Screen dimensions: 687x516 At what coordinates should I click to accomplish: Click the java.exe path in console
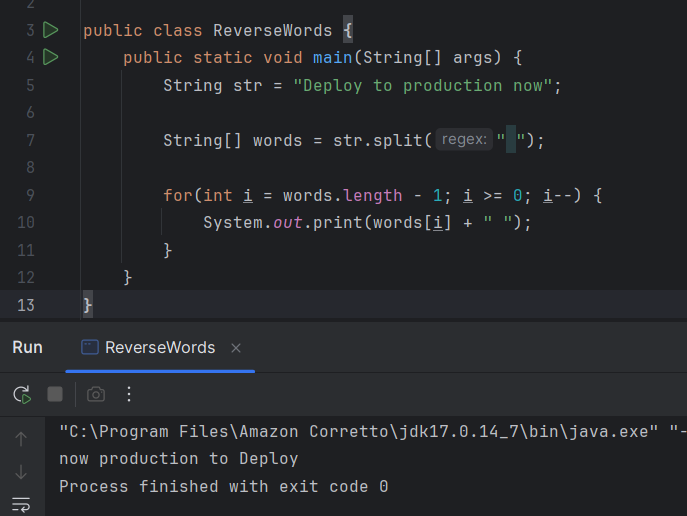click(x=360, y=431)
